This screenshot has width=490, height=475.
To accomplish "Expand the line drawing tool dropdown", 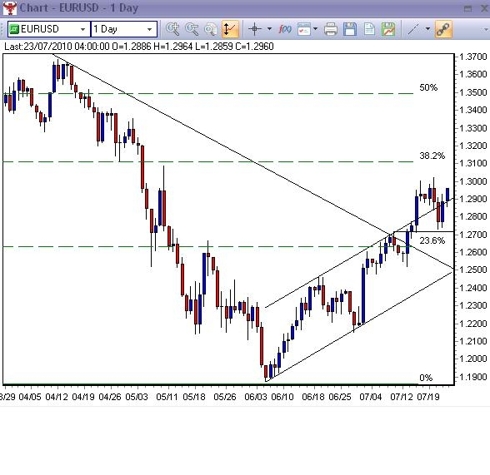I will [x=428, y=29].
